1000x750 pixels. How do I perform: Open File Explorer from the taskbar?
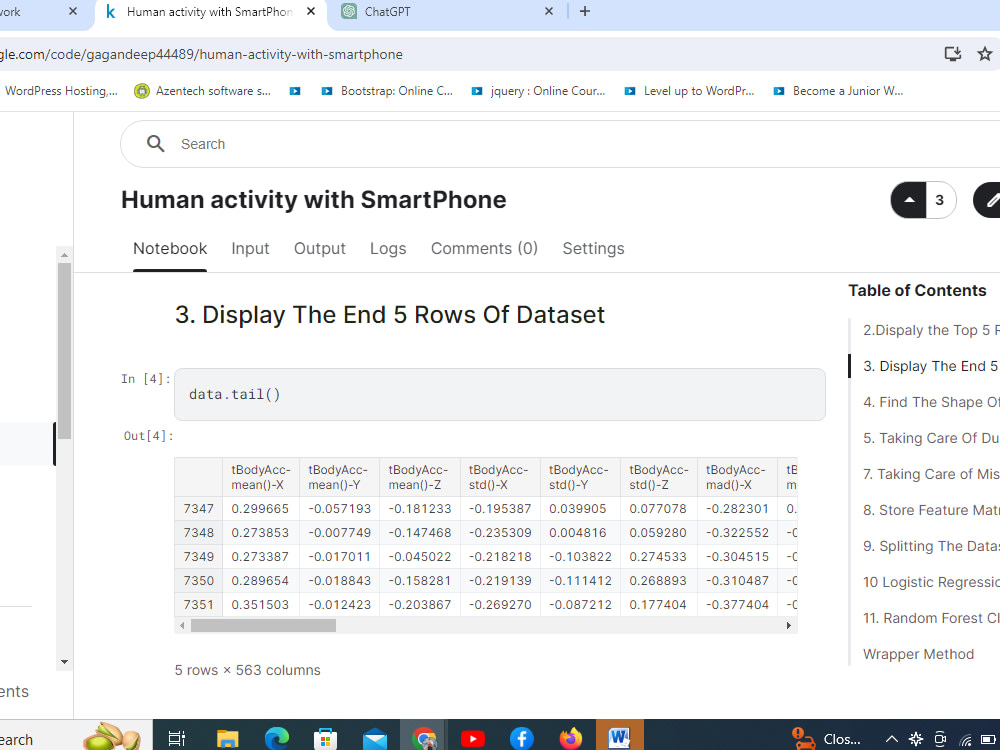pos(228,739)
